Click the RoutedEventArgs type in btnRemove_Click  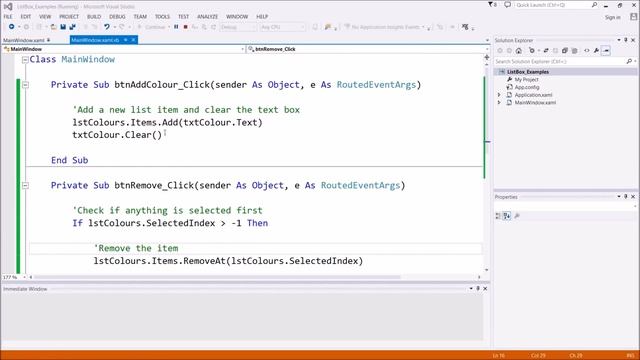tap(360, 186)
